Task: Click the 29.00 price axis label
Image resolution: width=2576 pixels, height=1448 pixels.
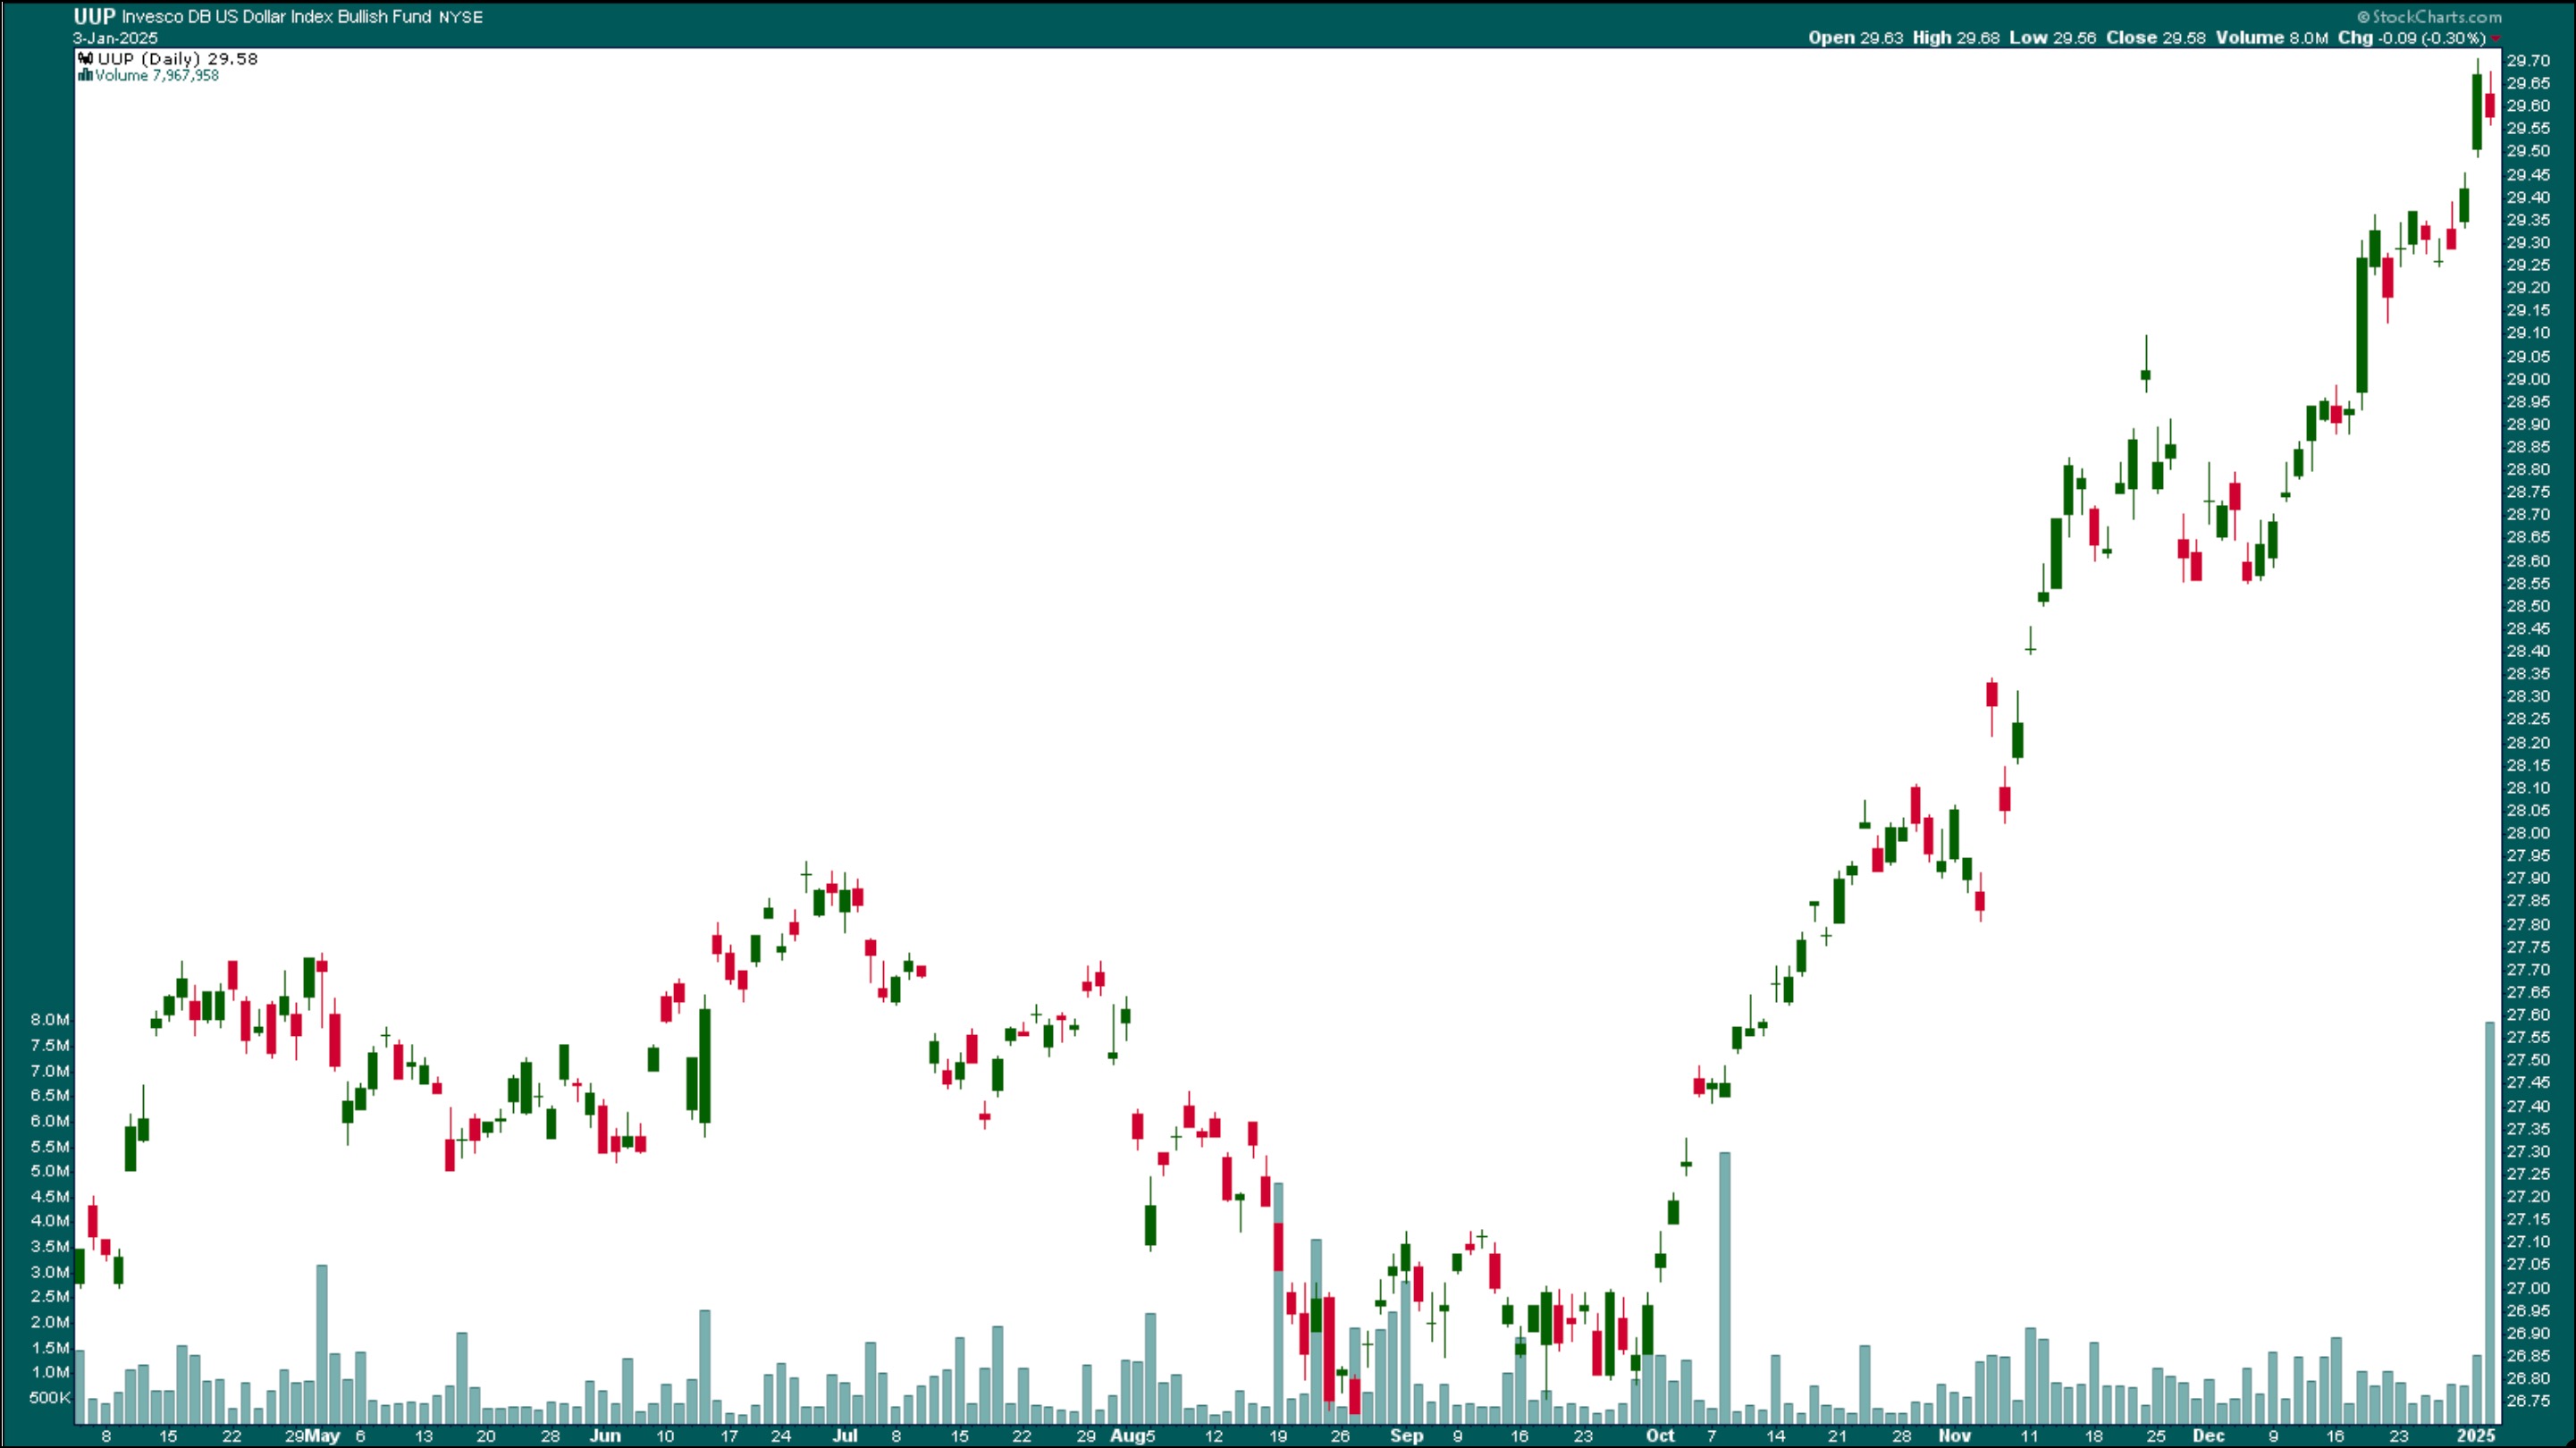Action: click(2527, 379)
